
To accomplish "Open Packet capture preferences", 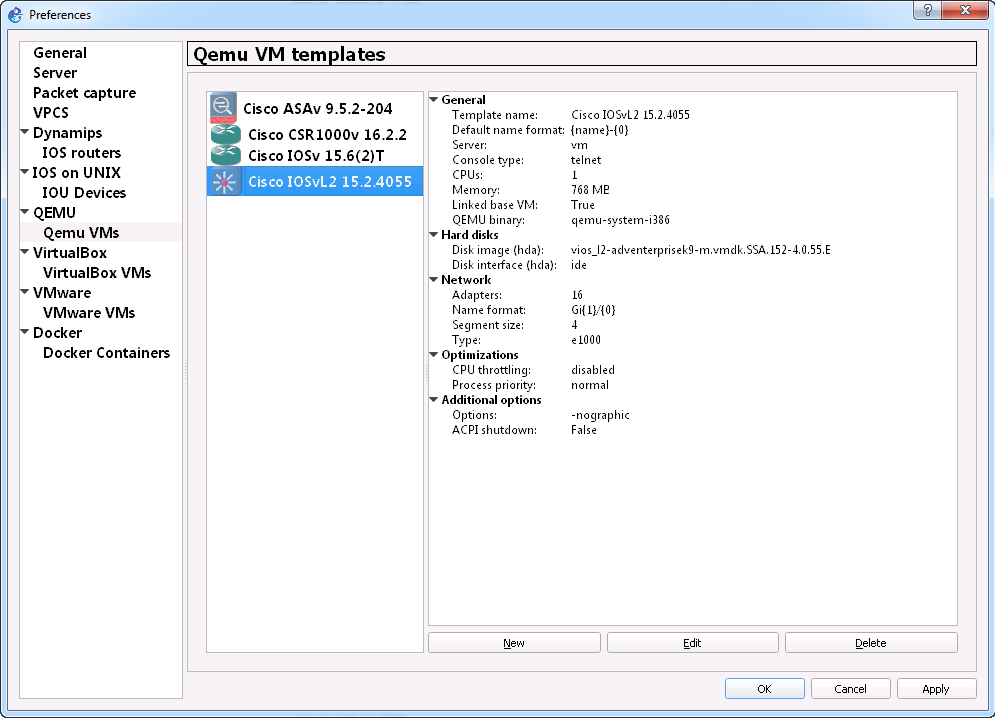I will (x=84, y=93).
